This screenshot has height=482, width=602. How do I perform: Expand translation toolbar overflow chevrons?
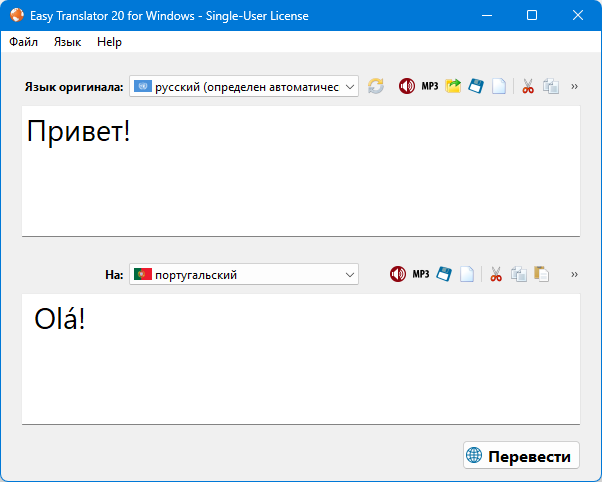click(x=574, y=275)
